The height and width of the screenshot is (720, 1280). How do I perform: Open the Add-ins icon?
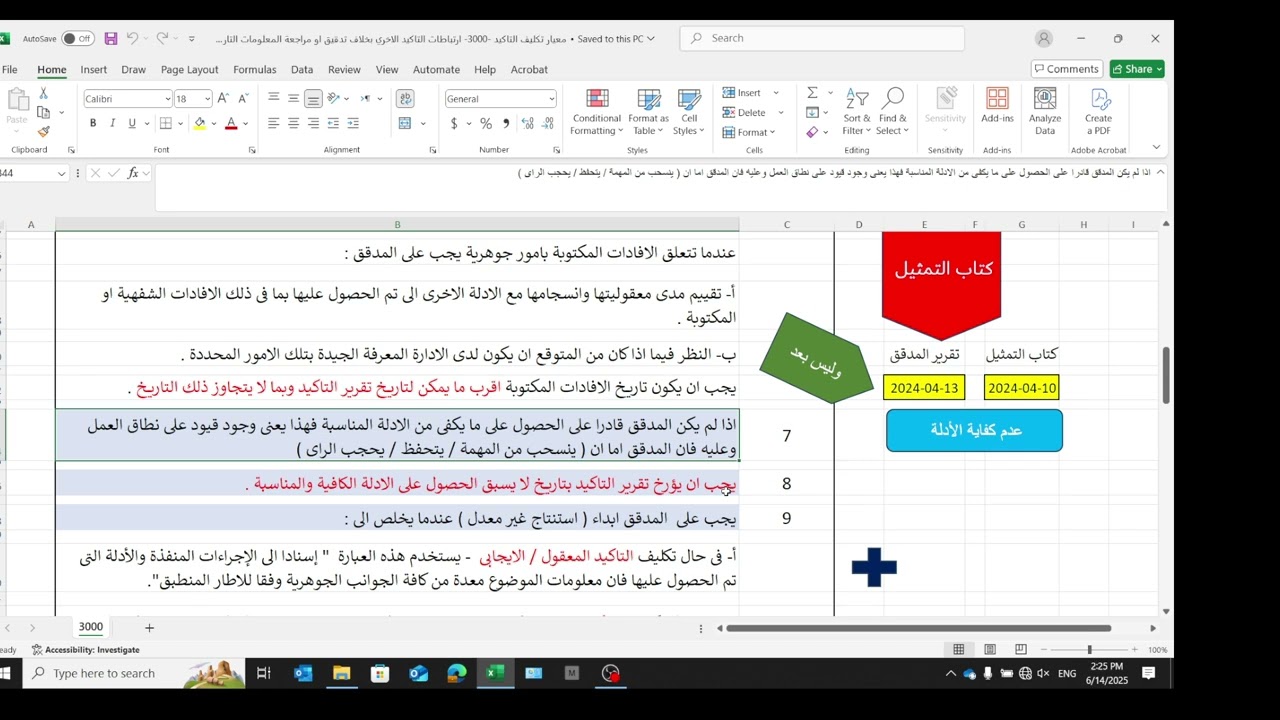pyautogui.click(x=997, y=106)
